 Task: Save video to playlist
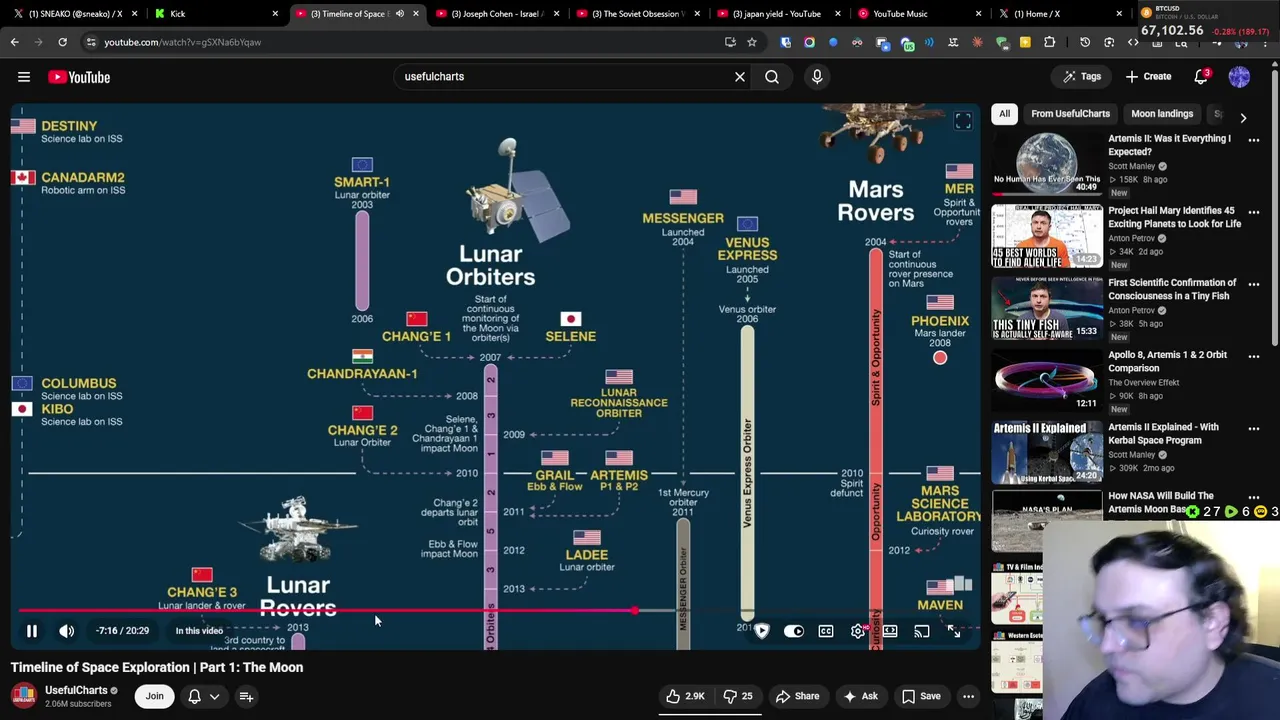921,696
